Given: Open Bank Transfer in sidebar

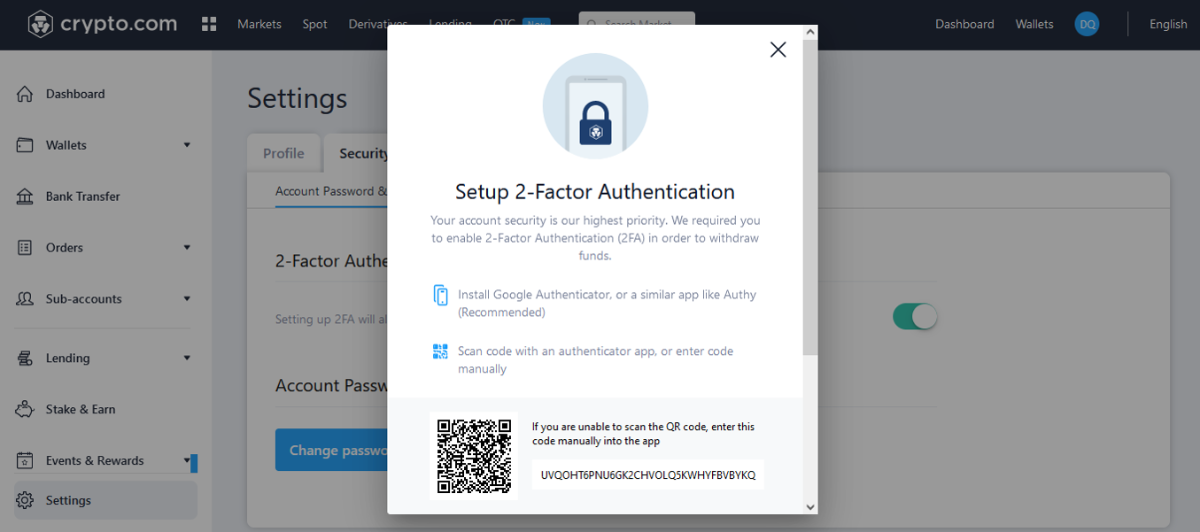Looking at the screenshot, I should coord(83,196).
